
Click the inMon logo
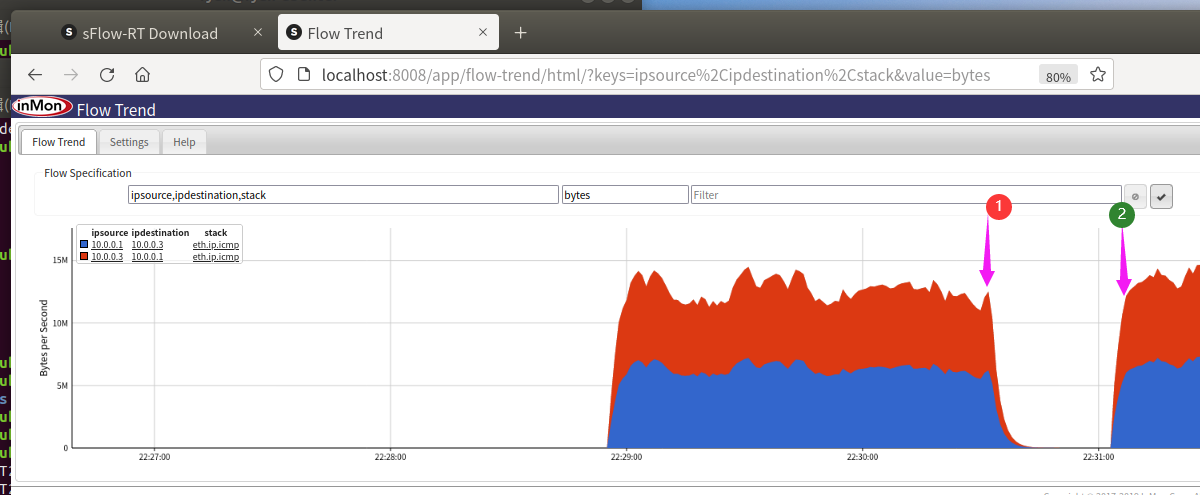point(42,106)
